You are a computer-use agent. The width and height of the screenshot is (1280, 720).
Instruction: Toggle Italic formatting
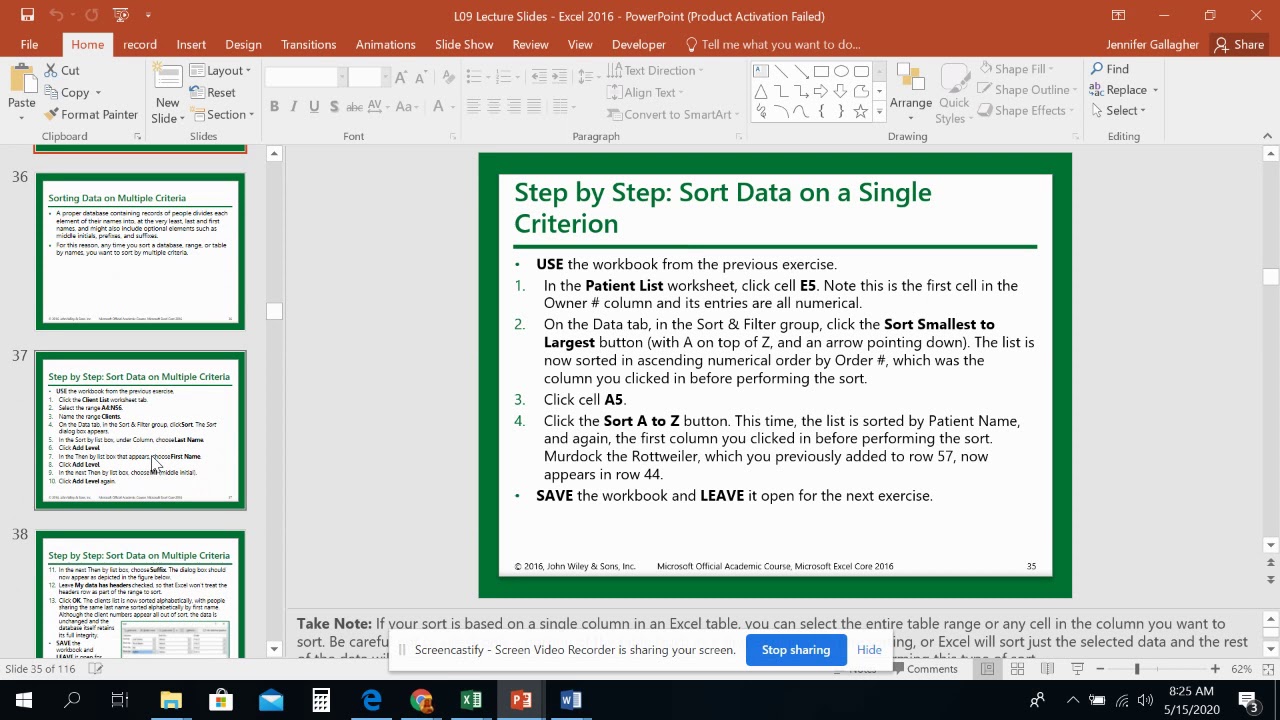click(x=294, y=107)
